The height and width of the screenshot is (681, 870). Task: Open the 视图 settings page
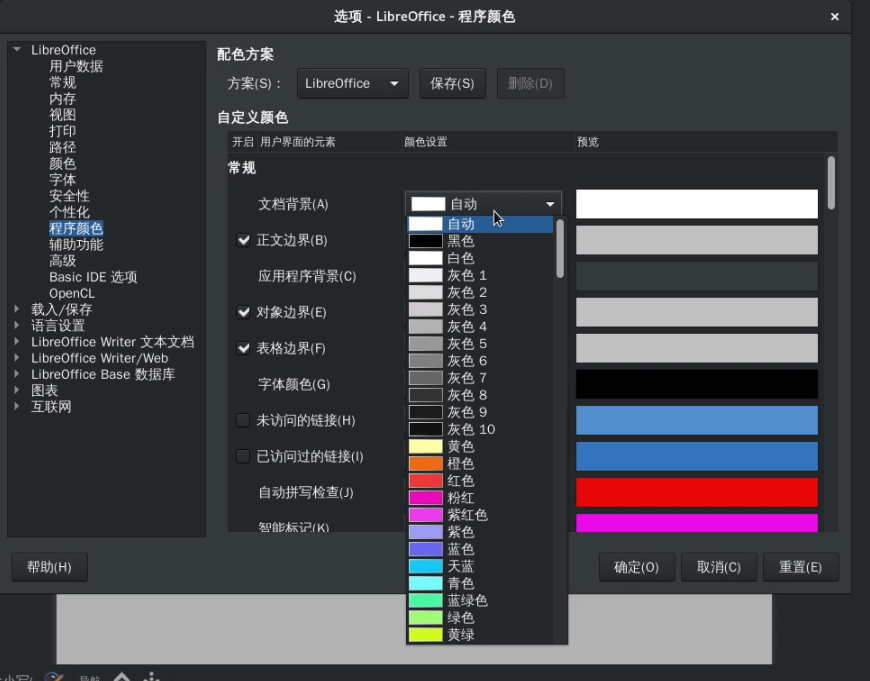tap(63, 115)
